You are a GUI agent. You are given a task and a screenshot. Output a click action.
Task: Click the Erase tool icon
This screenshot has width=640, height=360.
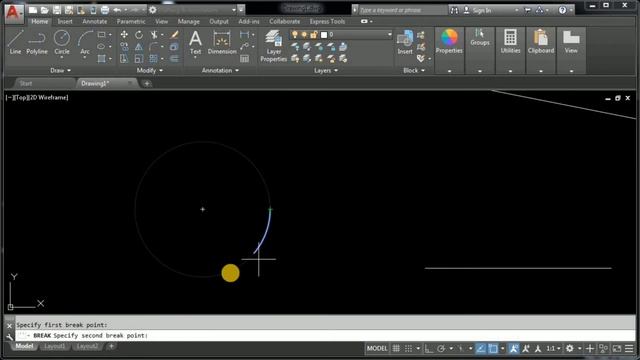click(x=174, y=35)
